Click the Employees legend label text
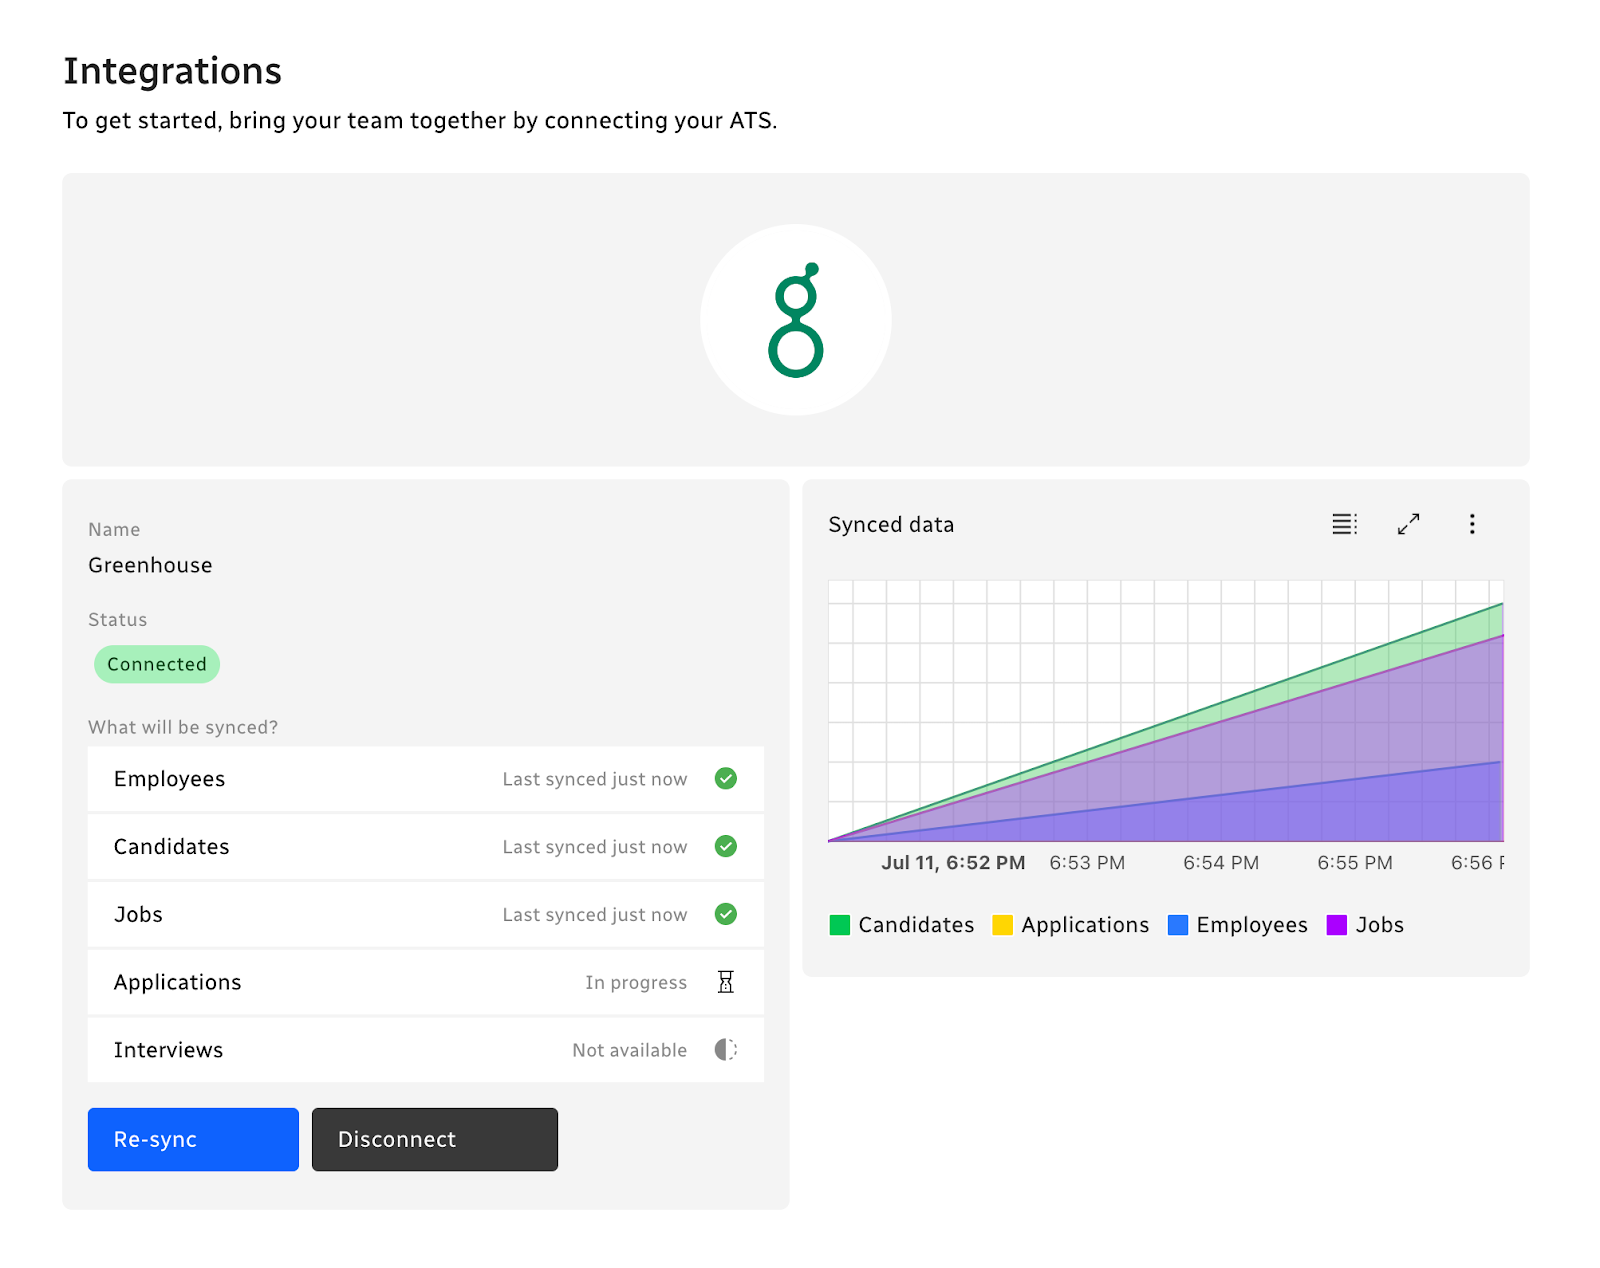 click(1252, 925)
